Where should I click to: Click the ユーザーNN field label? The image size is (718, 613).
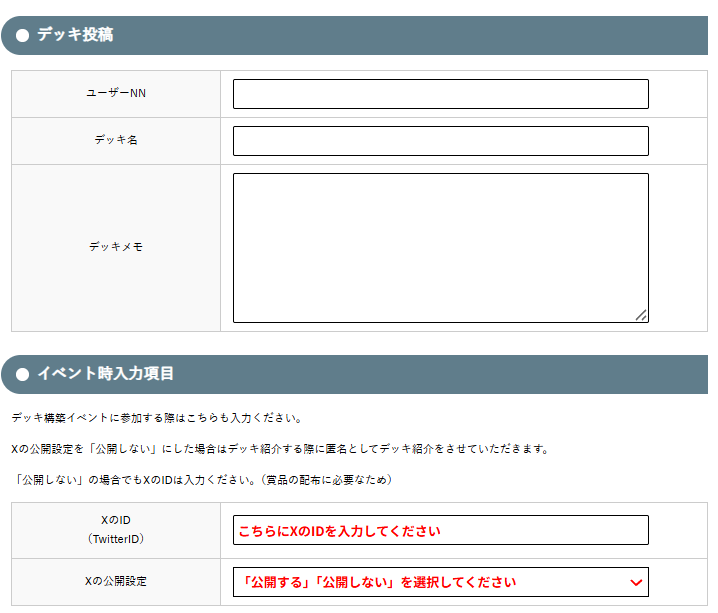click(116, 93)
